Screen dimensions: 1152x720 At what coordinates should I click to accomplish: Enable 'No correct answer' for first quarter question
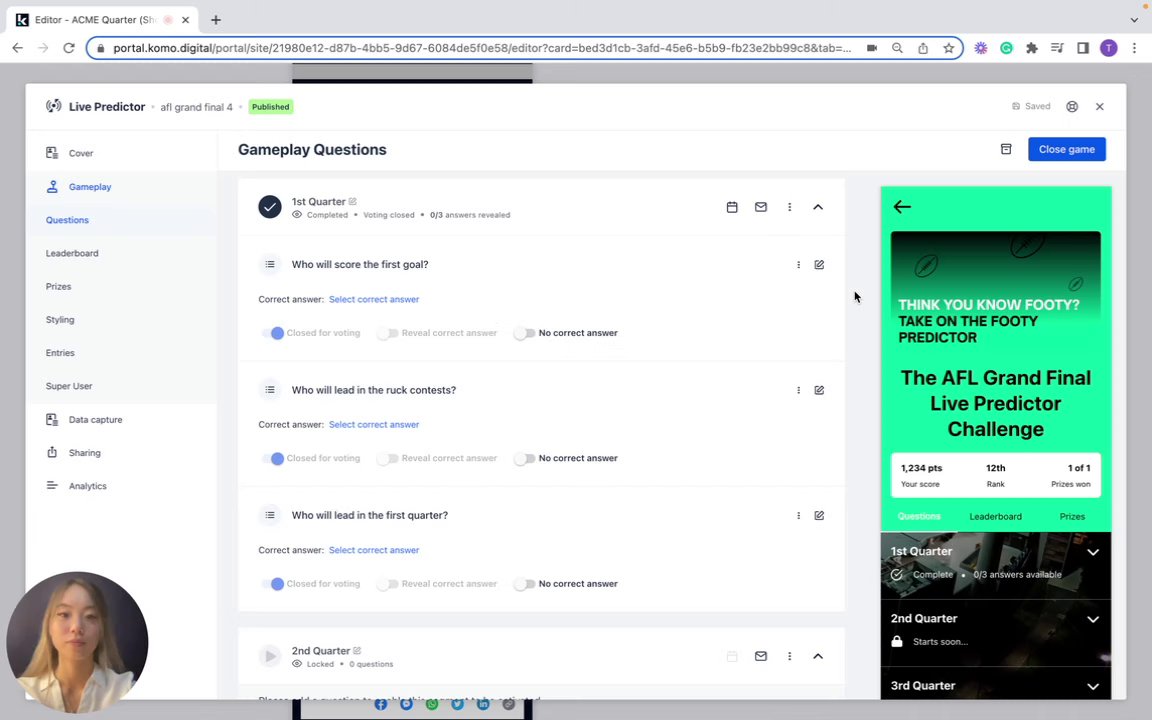(525, 584)
